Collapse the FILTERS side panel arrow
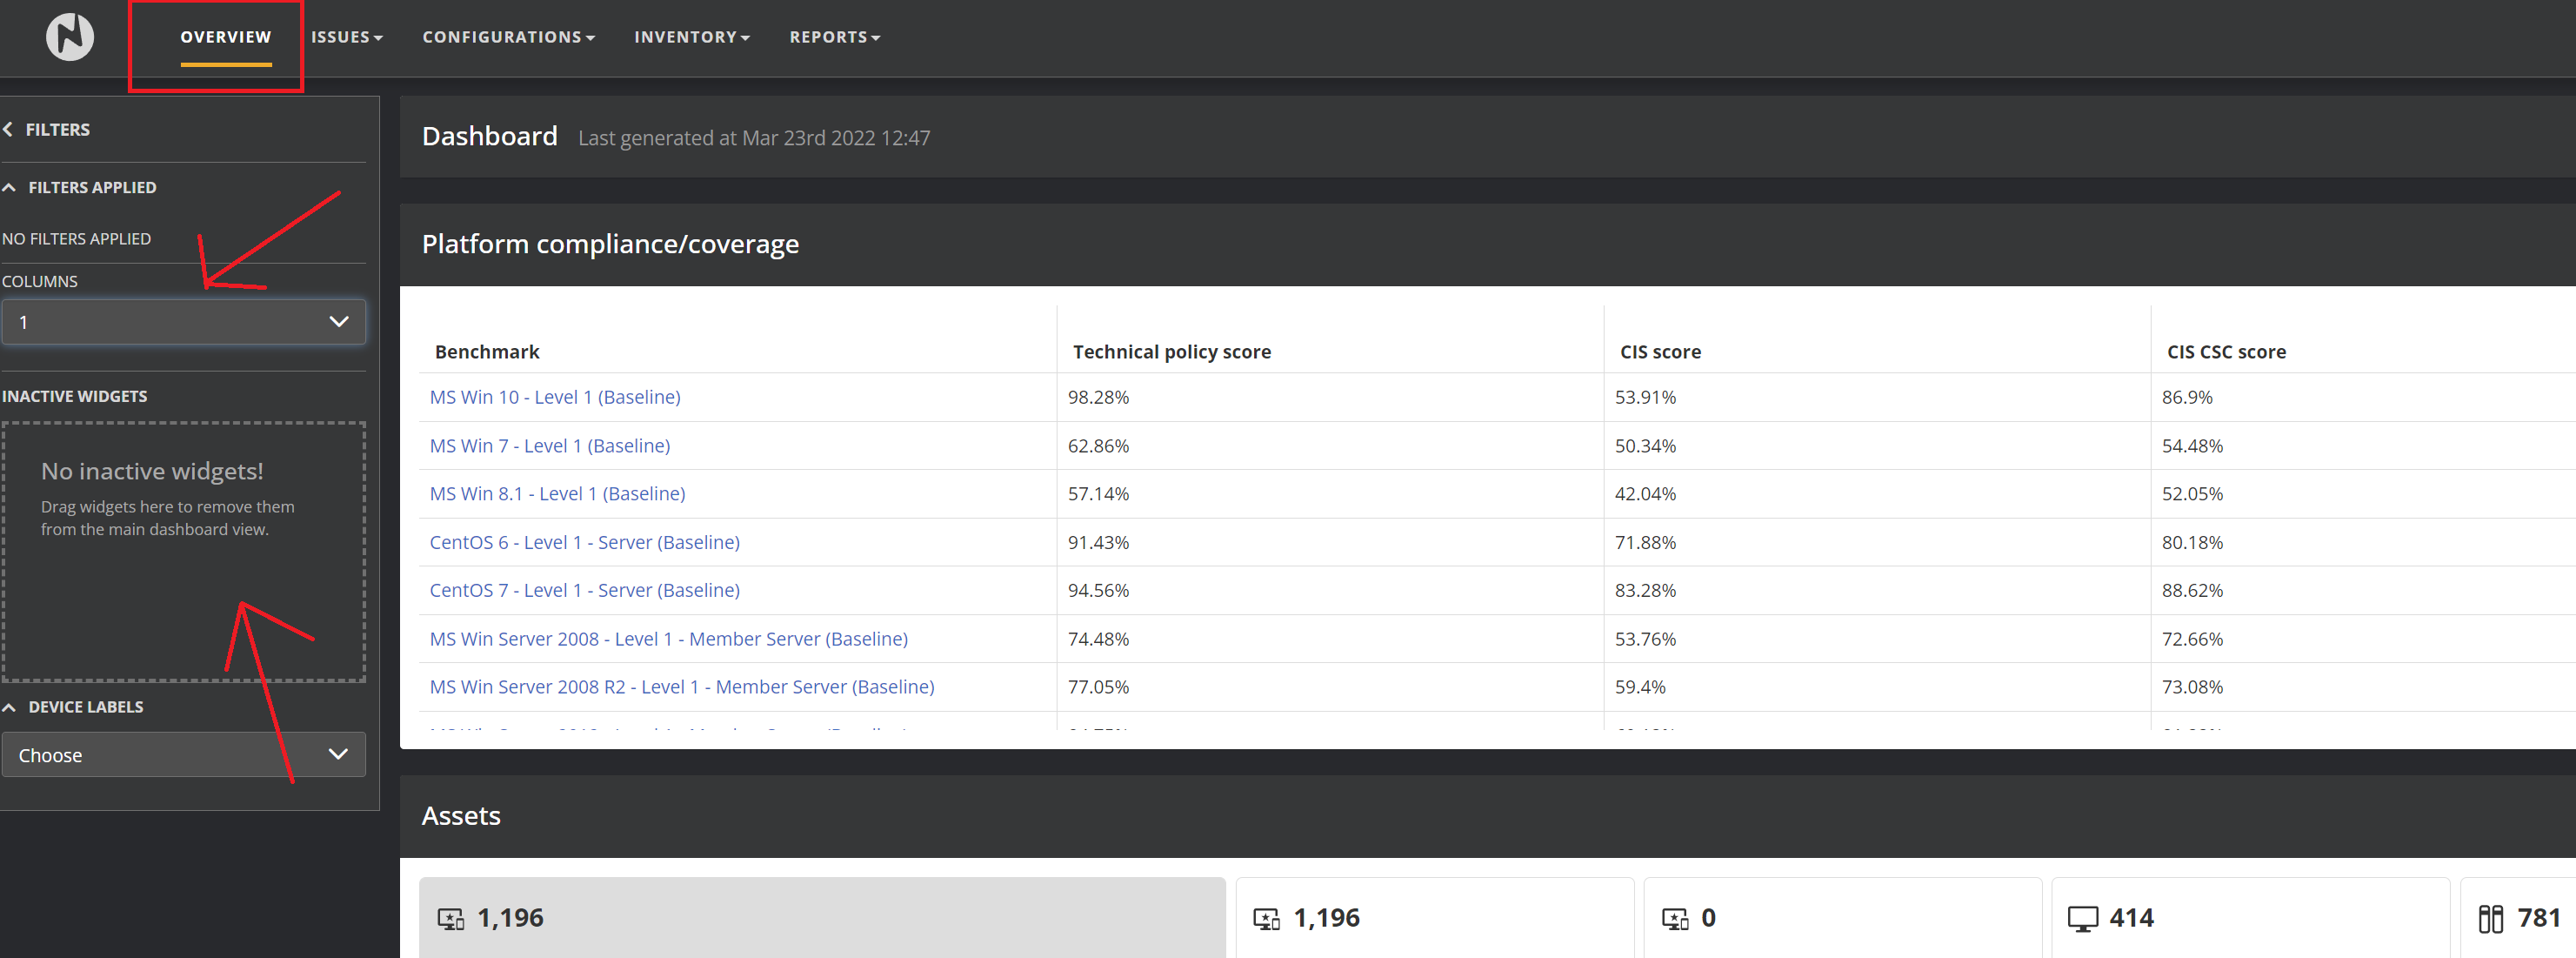The height and width of the screenshot is (958, 2576). [x=8, y=129]
